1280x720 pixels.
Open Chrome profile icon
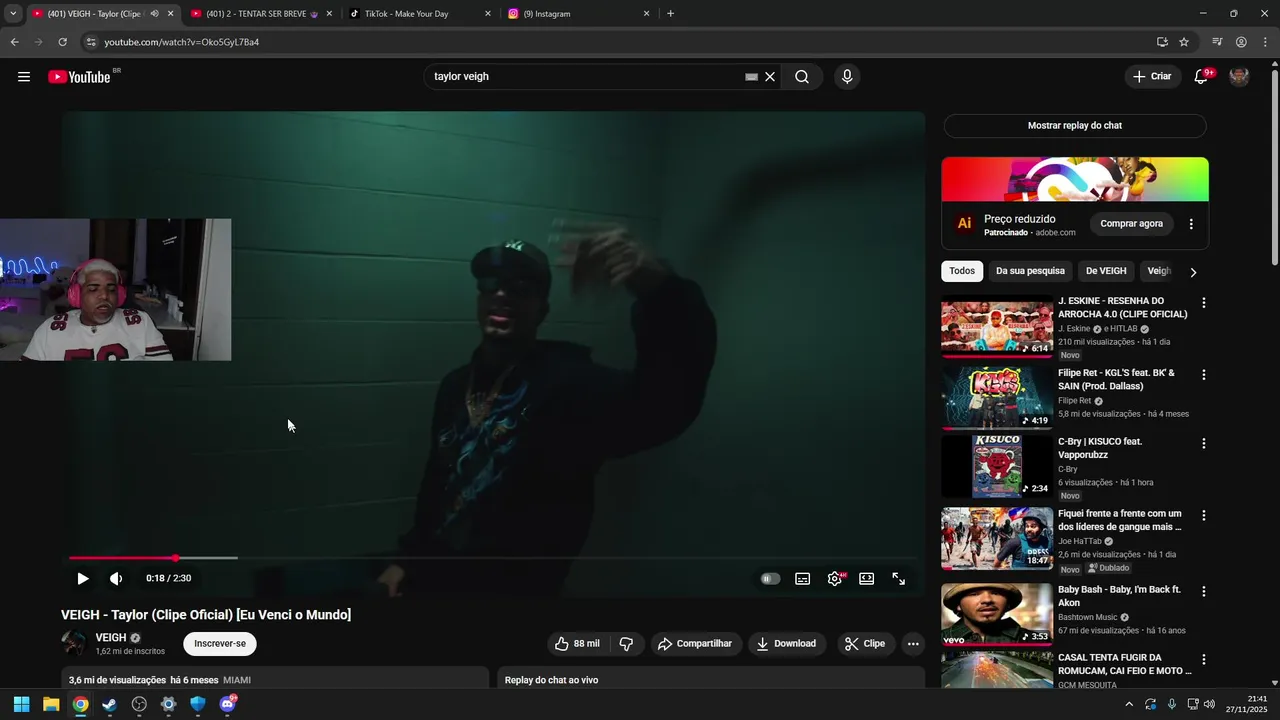point(1241,42)
